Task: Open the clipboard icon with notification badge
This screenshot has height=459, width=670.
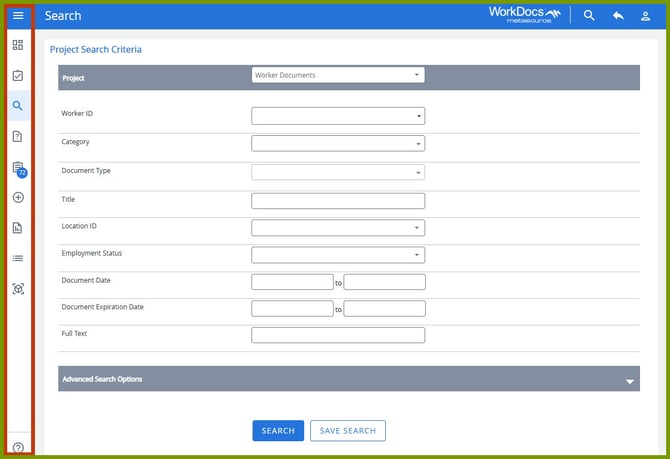Action: (18, 168)
